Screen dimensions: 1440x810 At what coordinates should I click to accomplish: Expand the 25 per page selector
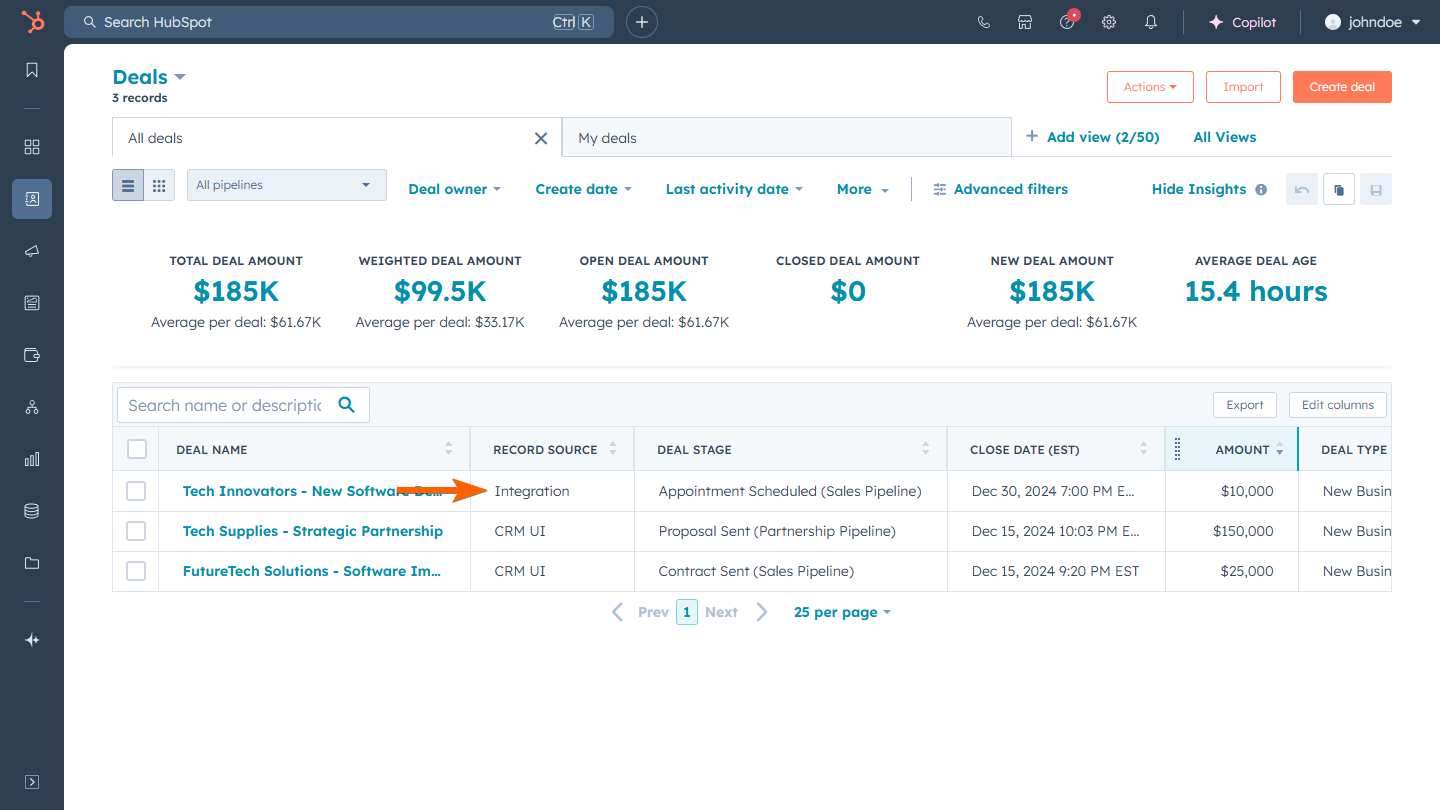tap(841, 612)
